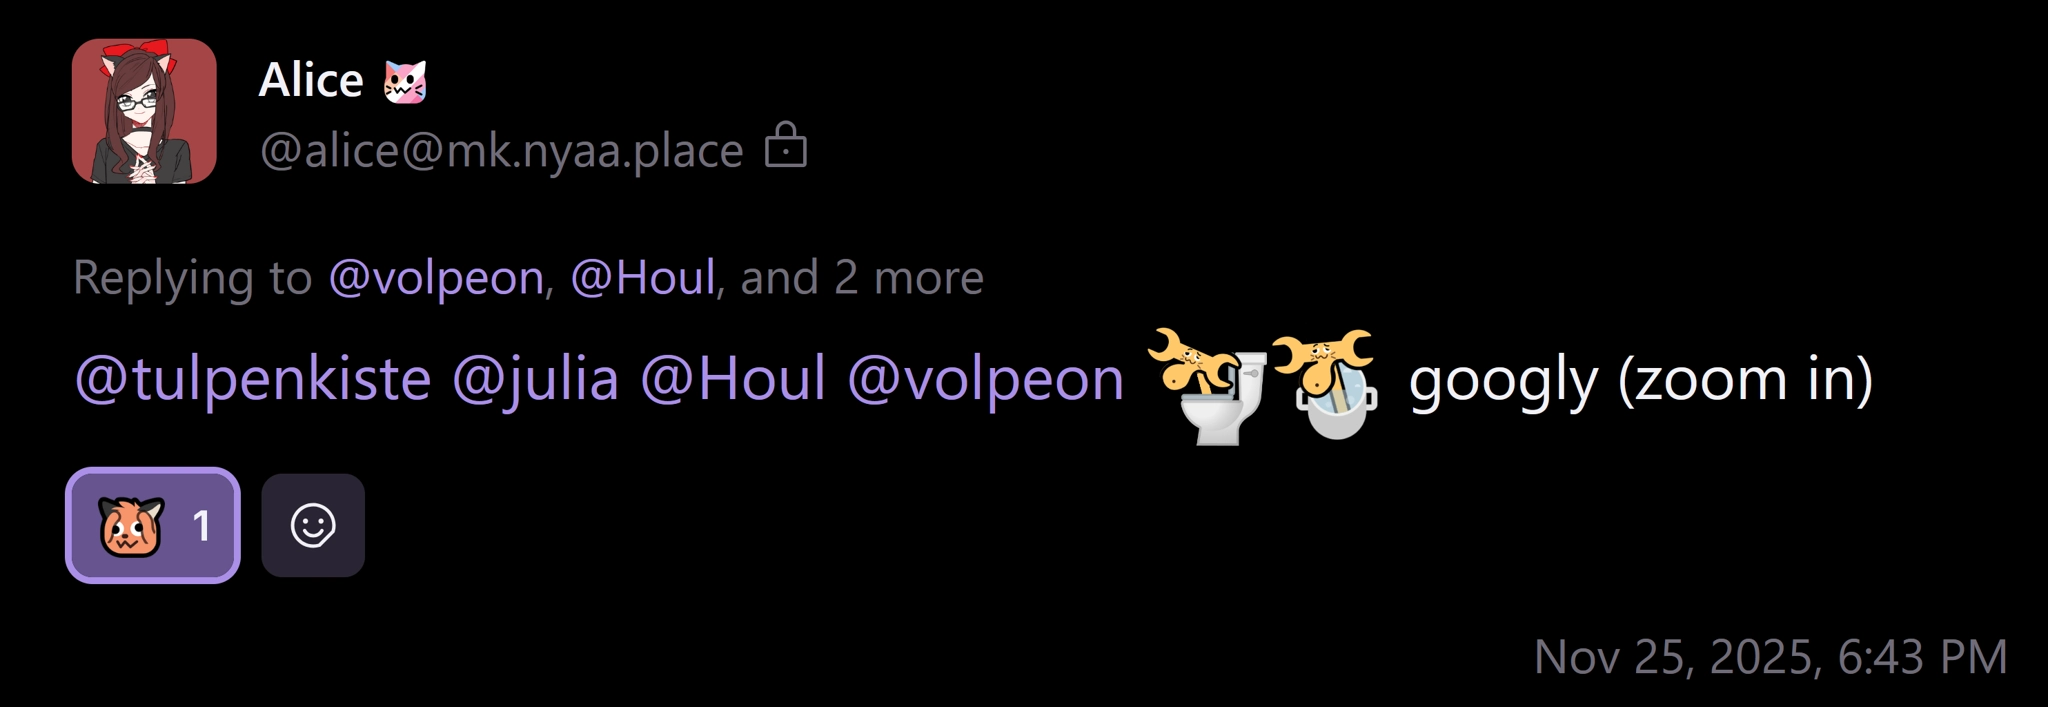Click the cooking pot wrench custom emoji
This screenshot has width=2048, height=707.
pos(1326,384)
